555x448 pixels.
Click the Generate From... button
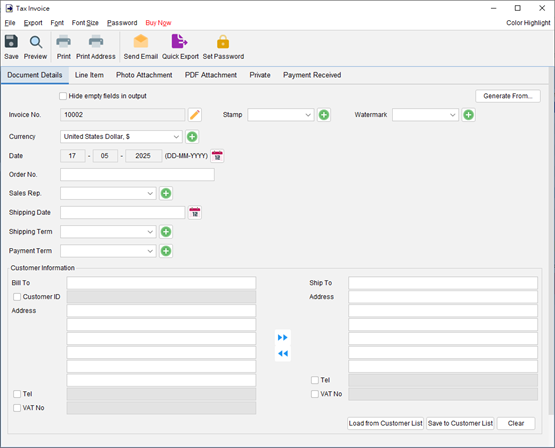coord(508,96)
